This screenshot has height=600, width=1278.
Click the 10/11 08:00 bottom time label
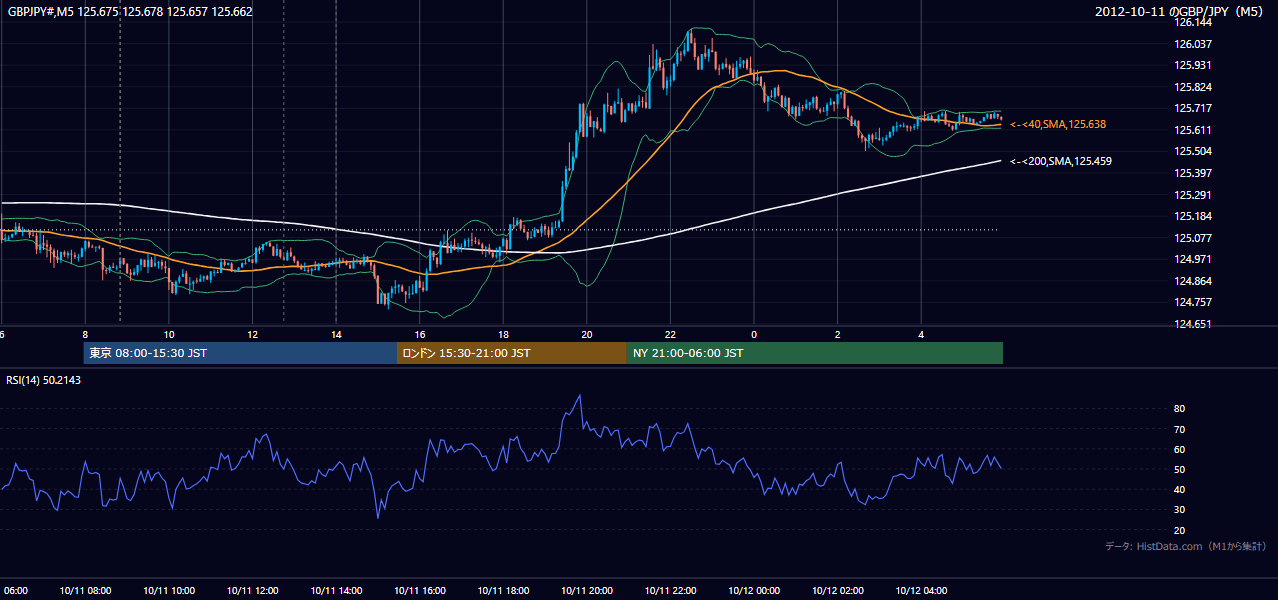click(x=85, y=591)
